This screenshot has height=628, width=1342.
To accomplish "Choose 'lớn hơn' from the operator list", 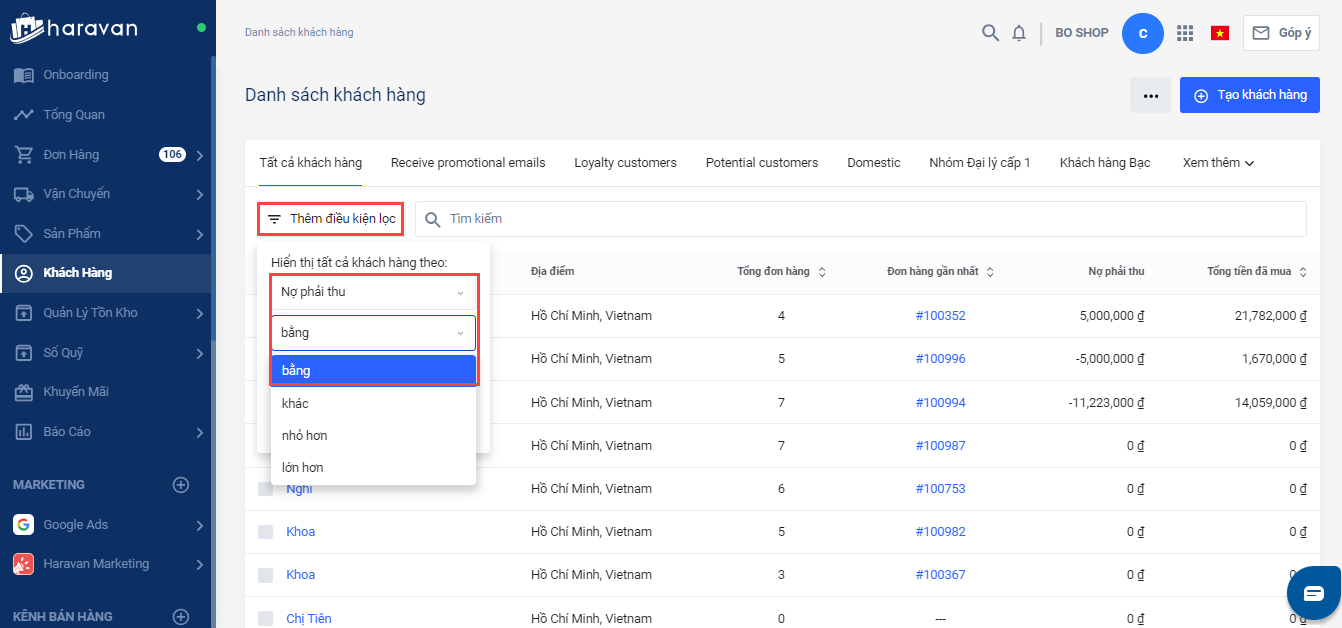I will pos(303,468).
